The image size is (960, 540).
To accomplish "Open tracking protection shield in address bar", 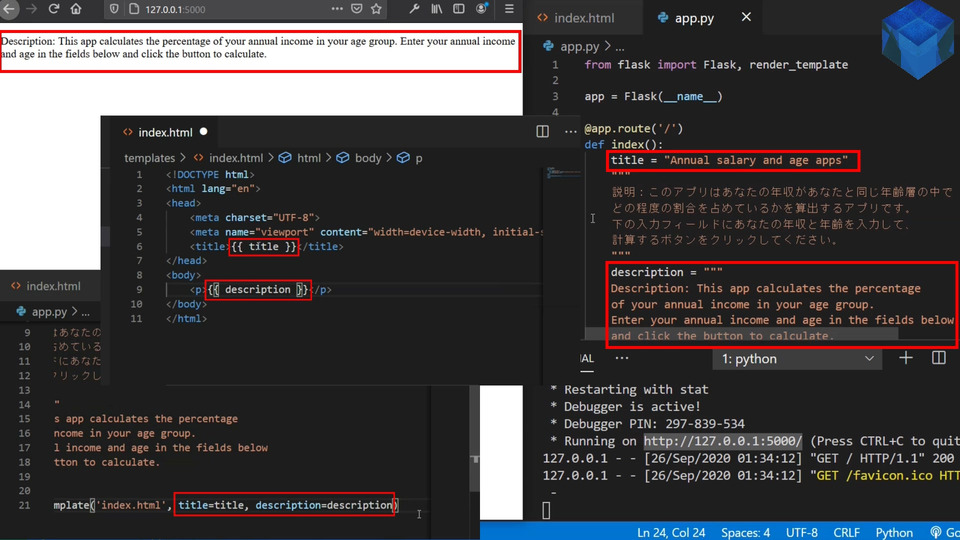I will click(113, 9).
